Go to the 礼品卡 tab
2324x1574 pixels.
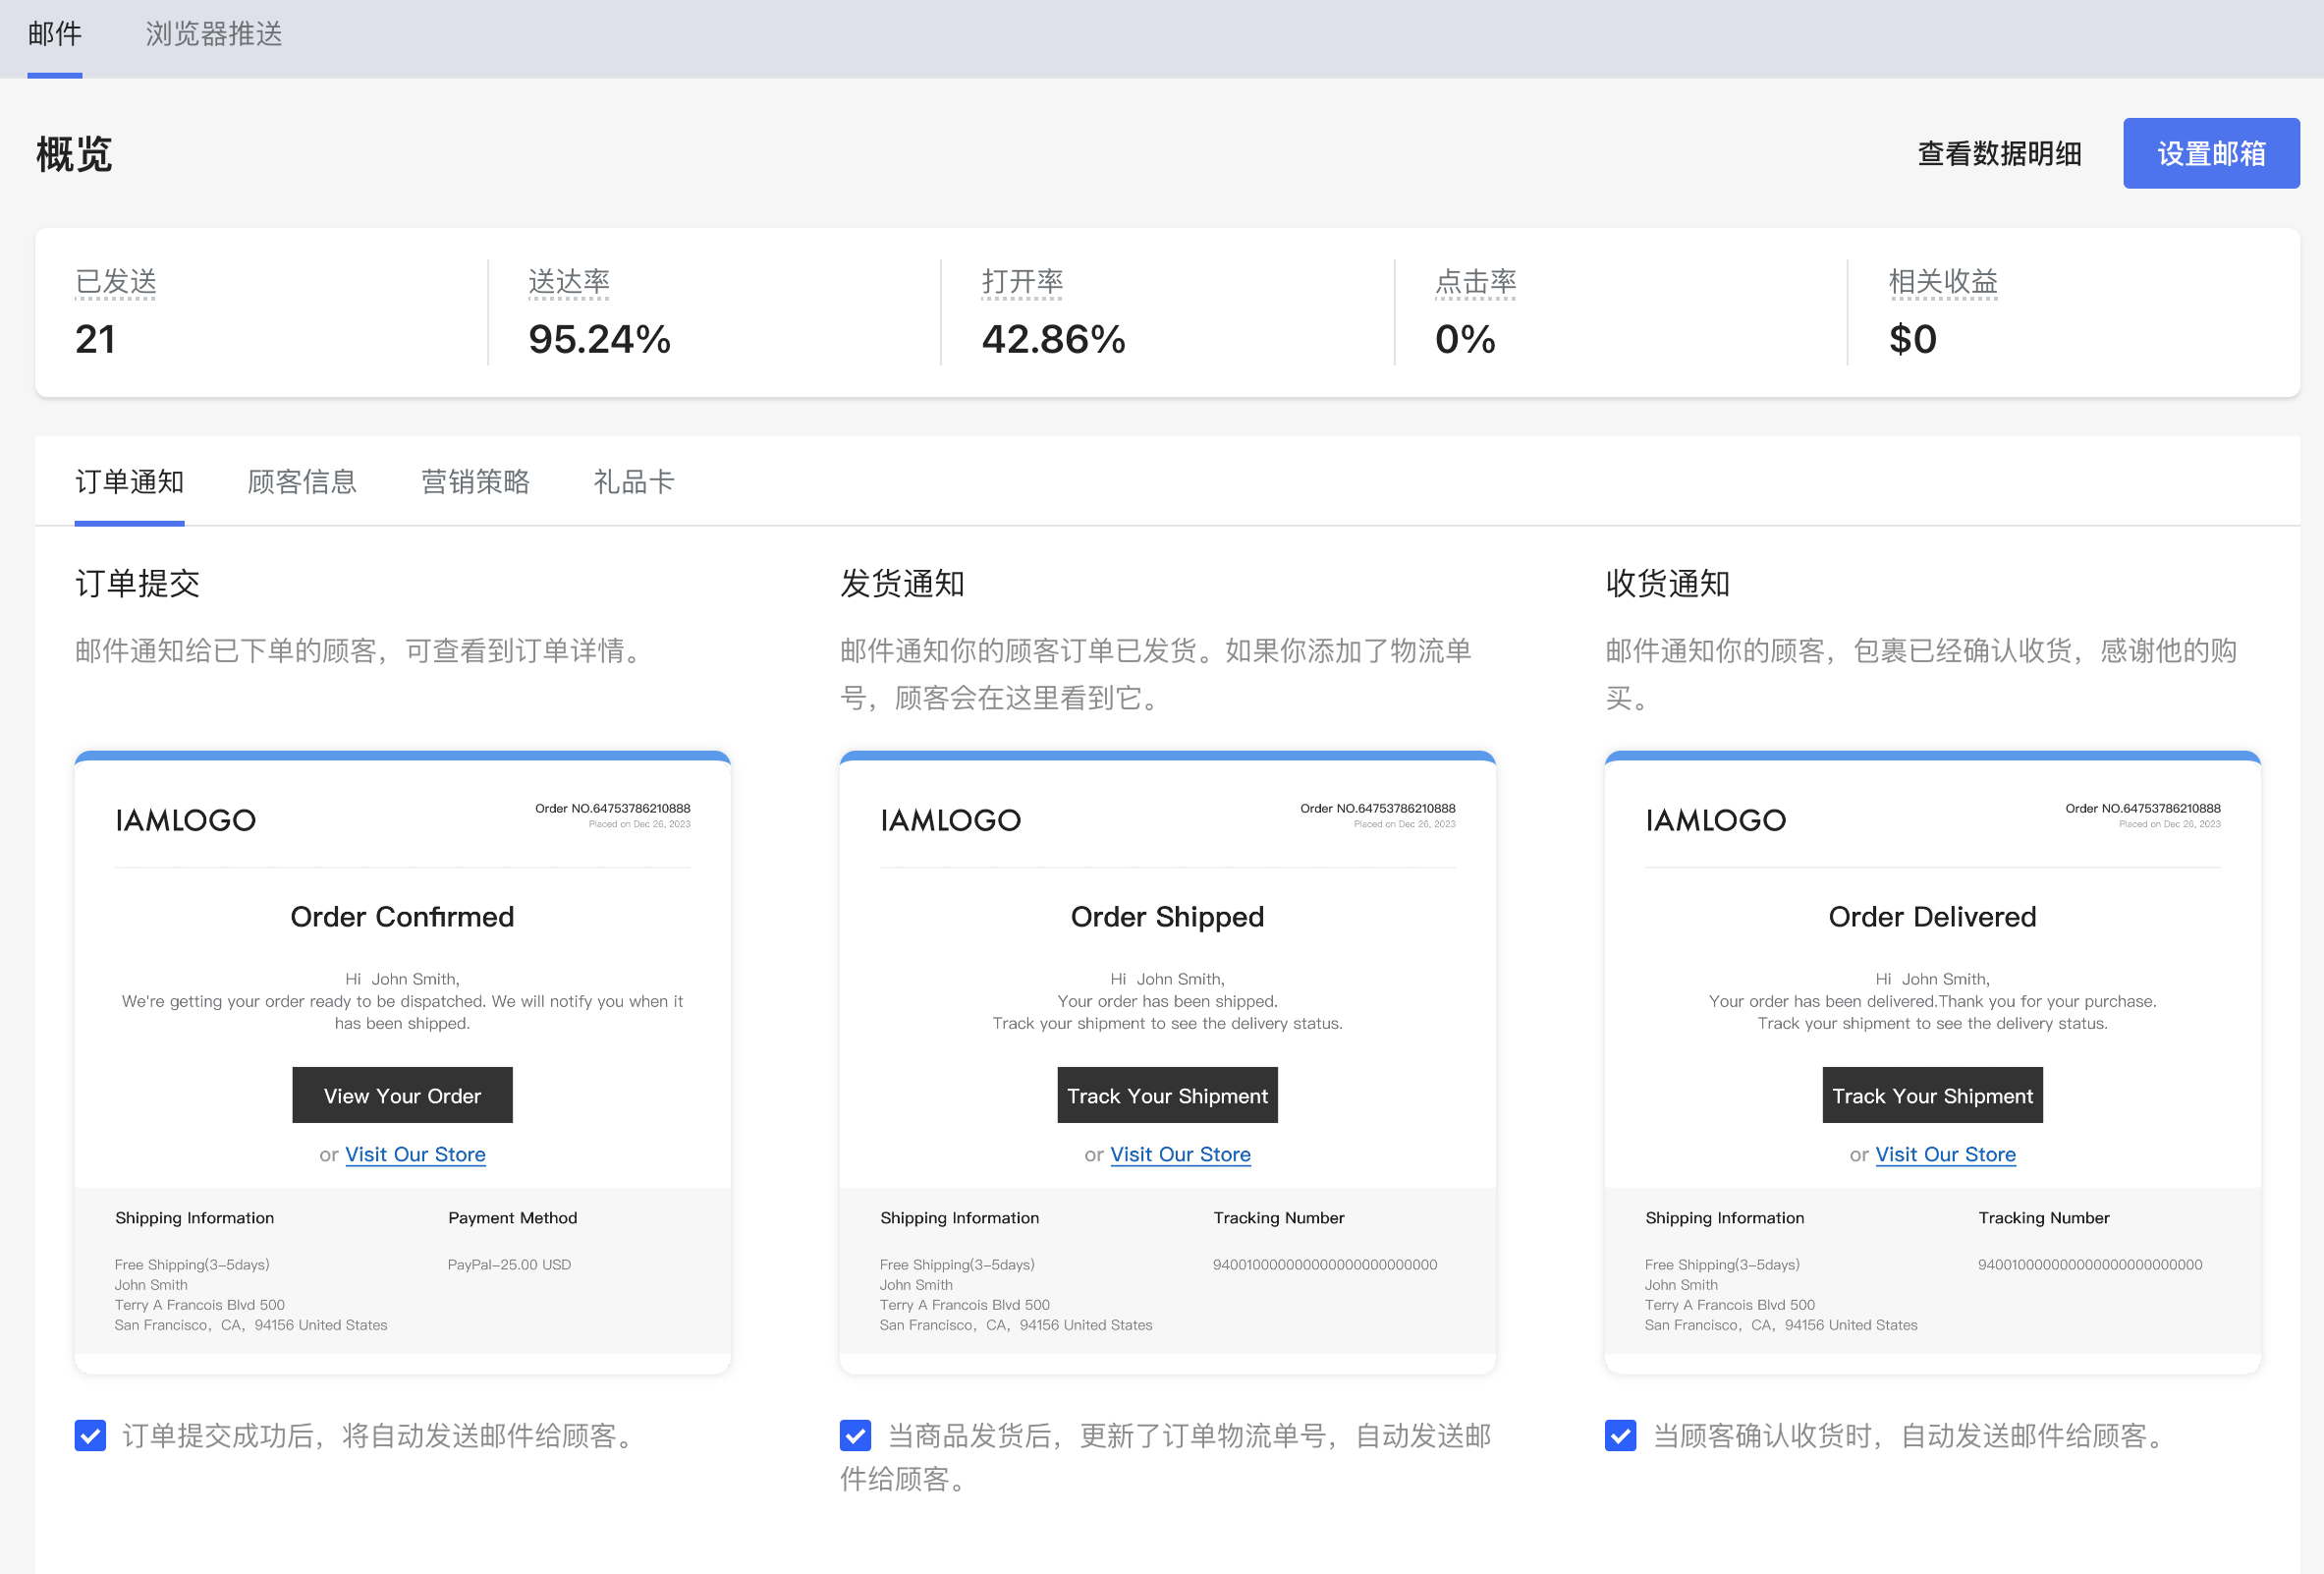click(634, 482)
